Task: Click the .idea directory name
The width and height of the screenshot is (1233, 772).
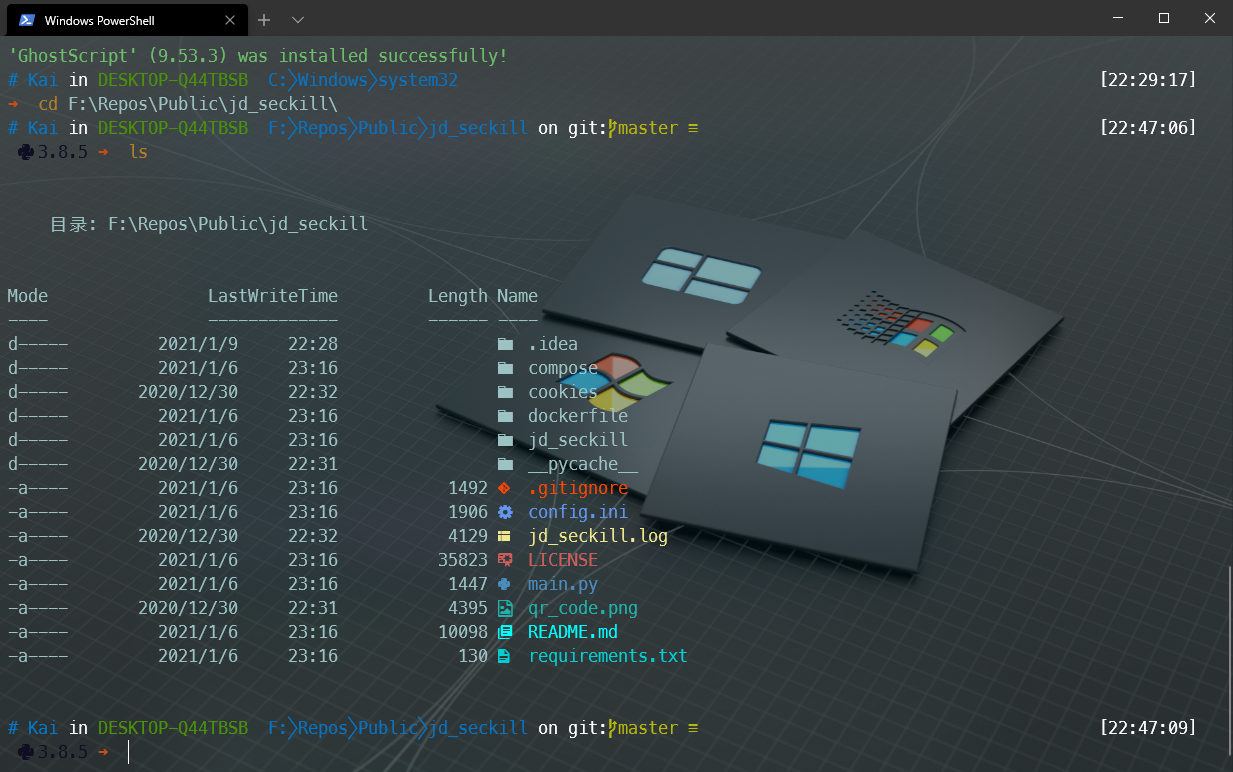Action: click(x=553, y=344)
